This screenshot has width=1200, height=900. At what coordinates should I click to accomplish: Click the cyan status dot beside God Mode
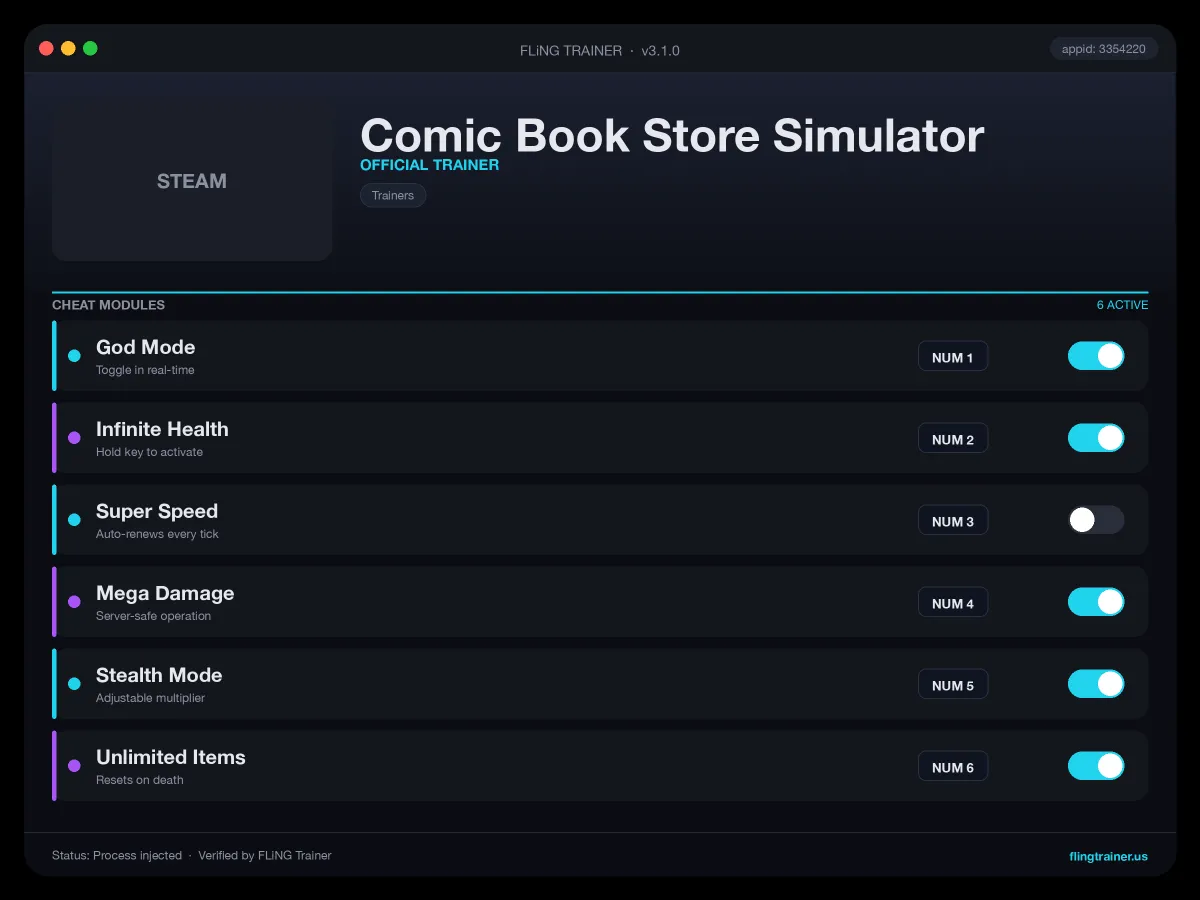click(x=74, y=356)
